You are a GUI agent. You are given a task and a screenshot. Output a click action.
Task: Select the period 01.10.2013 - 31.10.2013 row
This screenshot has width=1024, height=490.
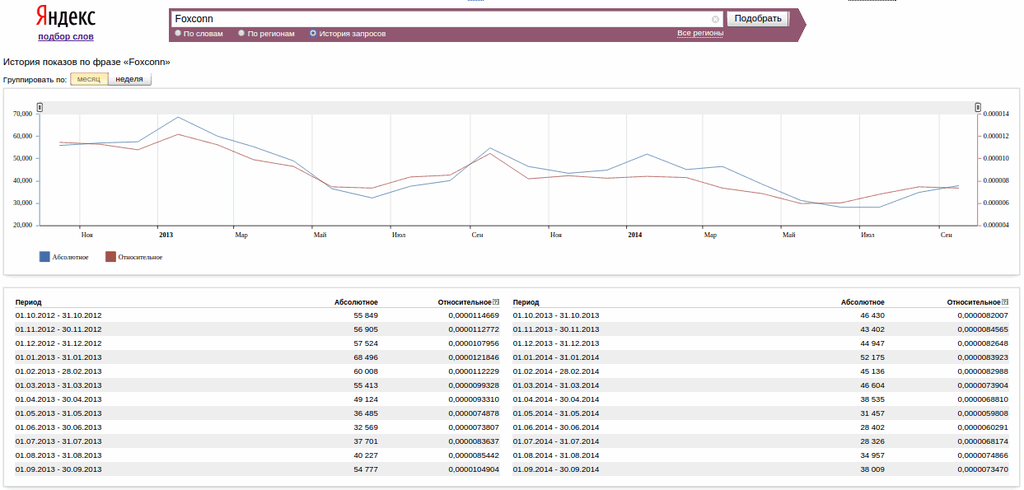pos(761,315)
